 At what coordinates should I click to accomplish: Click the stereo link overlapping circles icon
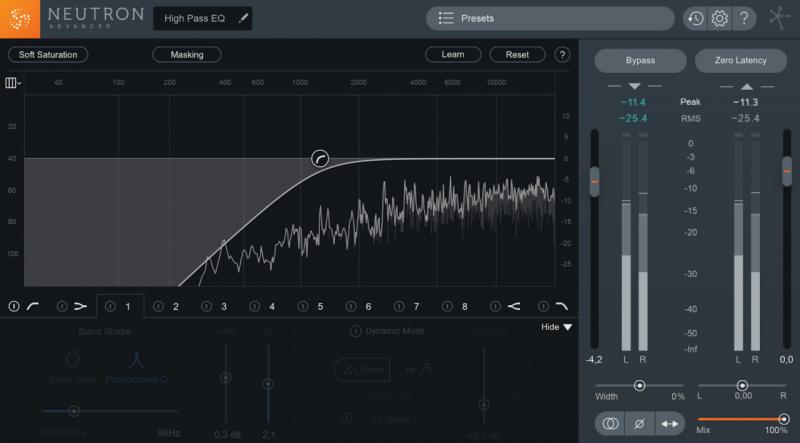point(610,424)
